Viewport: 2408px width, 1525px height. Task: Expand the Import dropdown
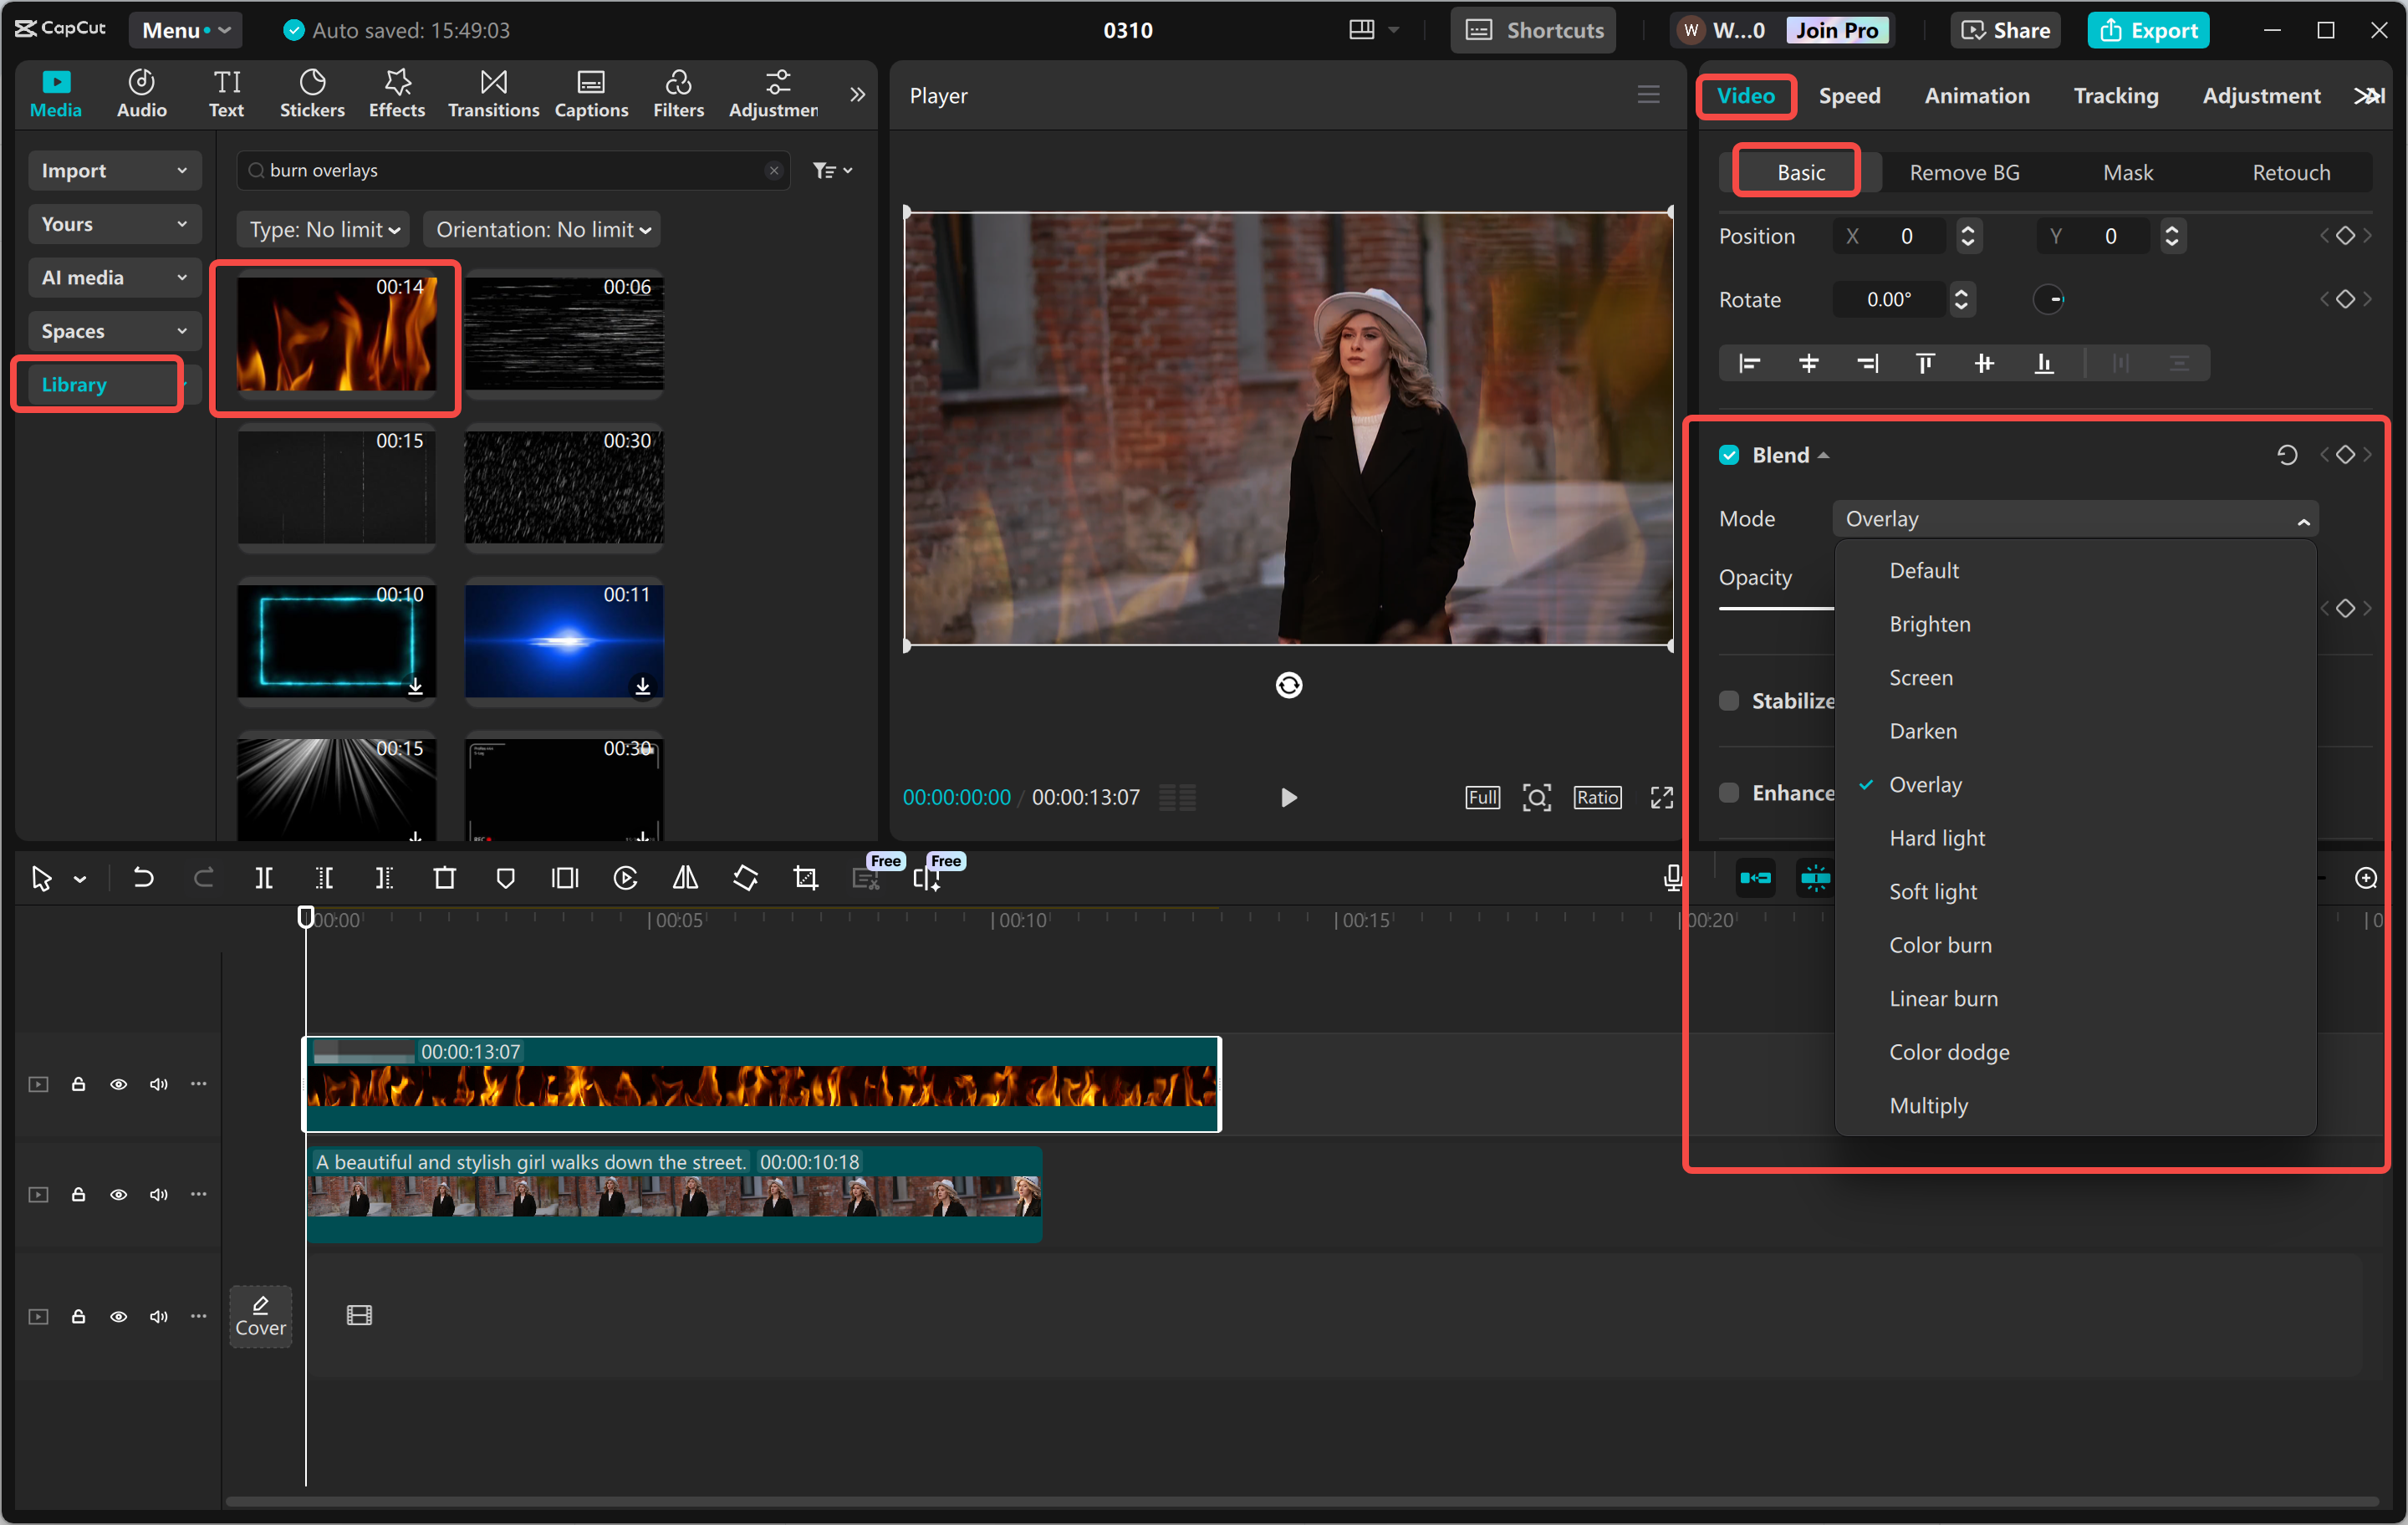[x=114, y=170]
